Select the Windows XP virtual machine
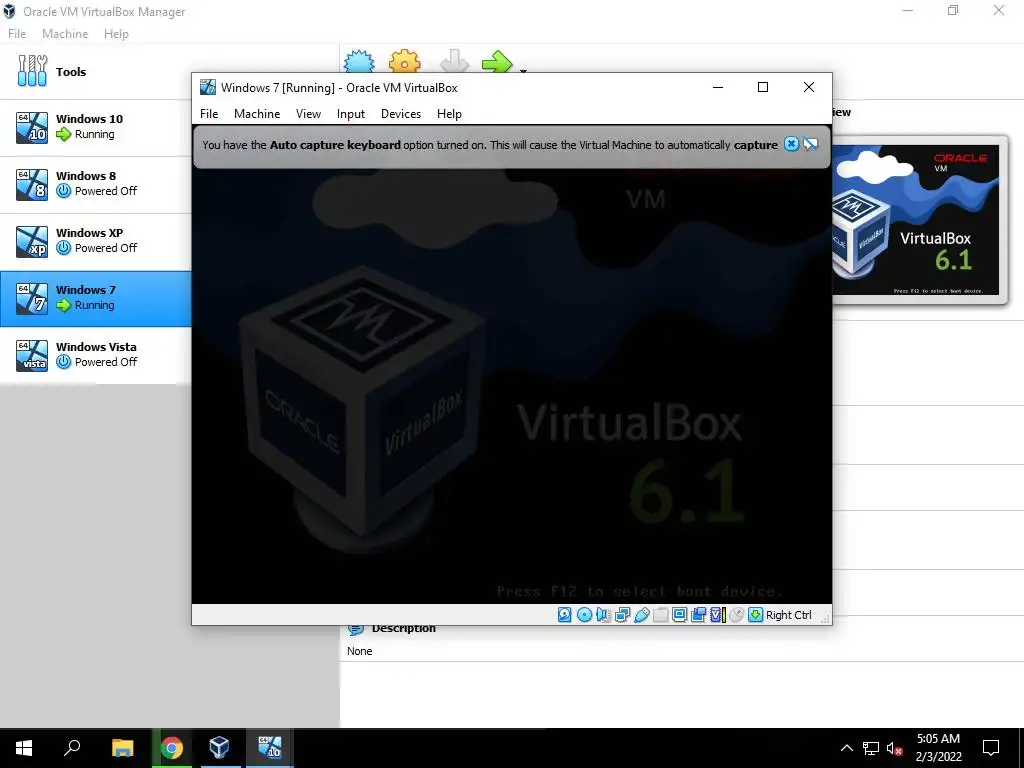1024x768 pixels. (x=95, y=241)
